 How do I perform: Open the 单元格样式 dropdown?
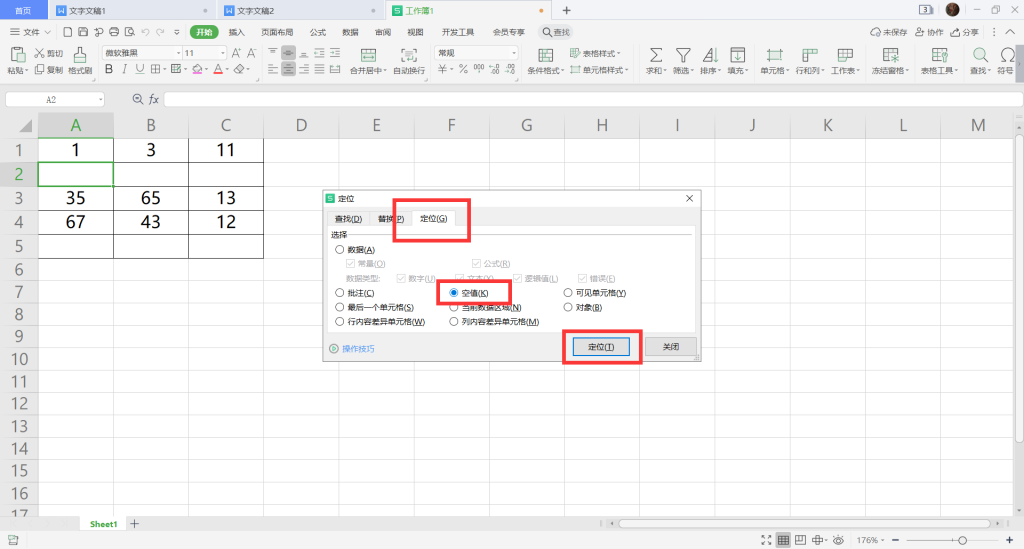599,70
